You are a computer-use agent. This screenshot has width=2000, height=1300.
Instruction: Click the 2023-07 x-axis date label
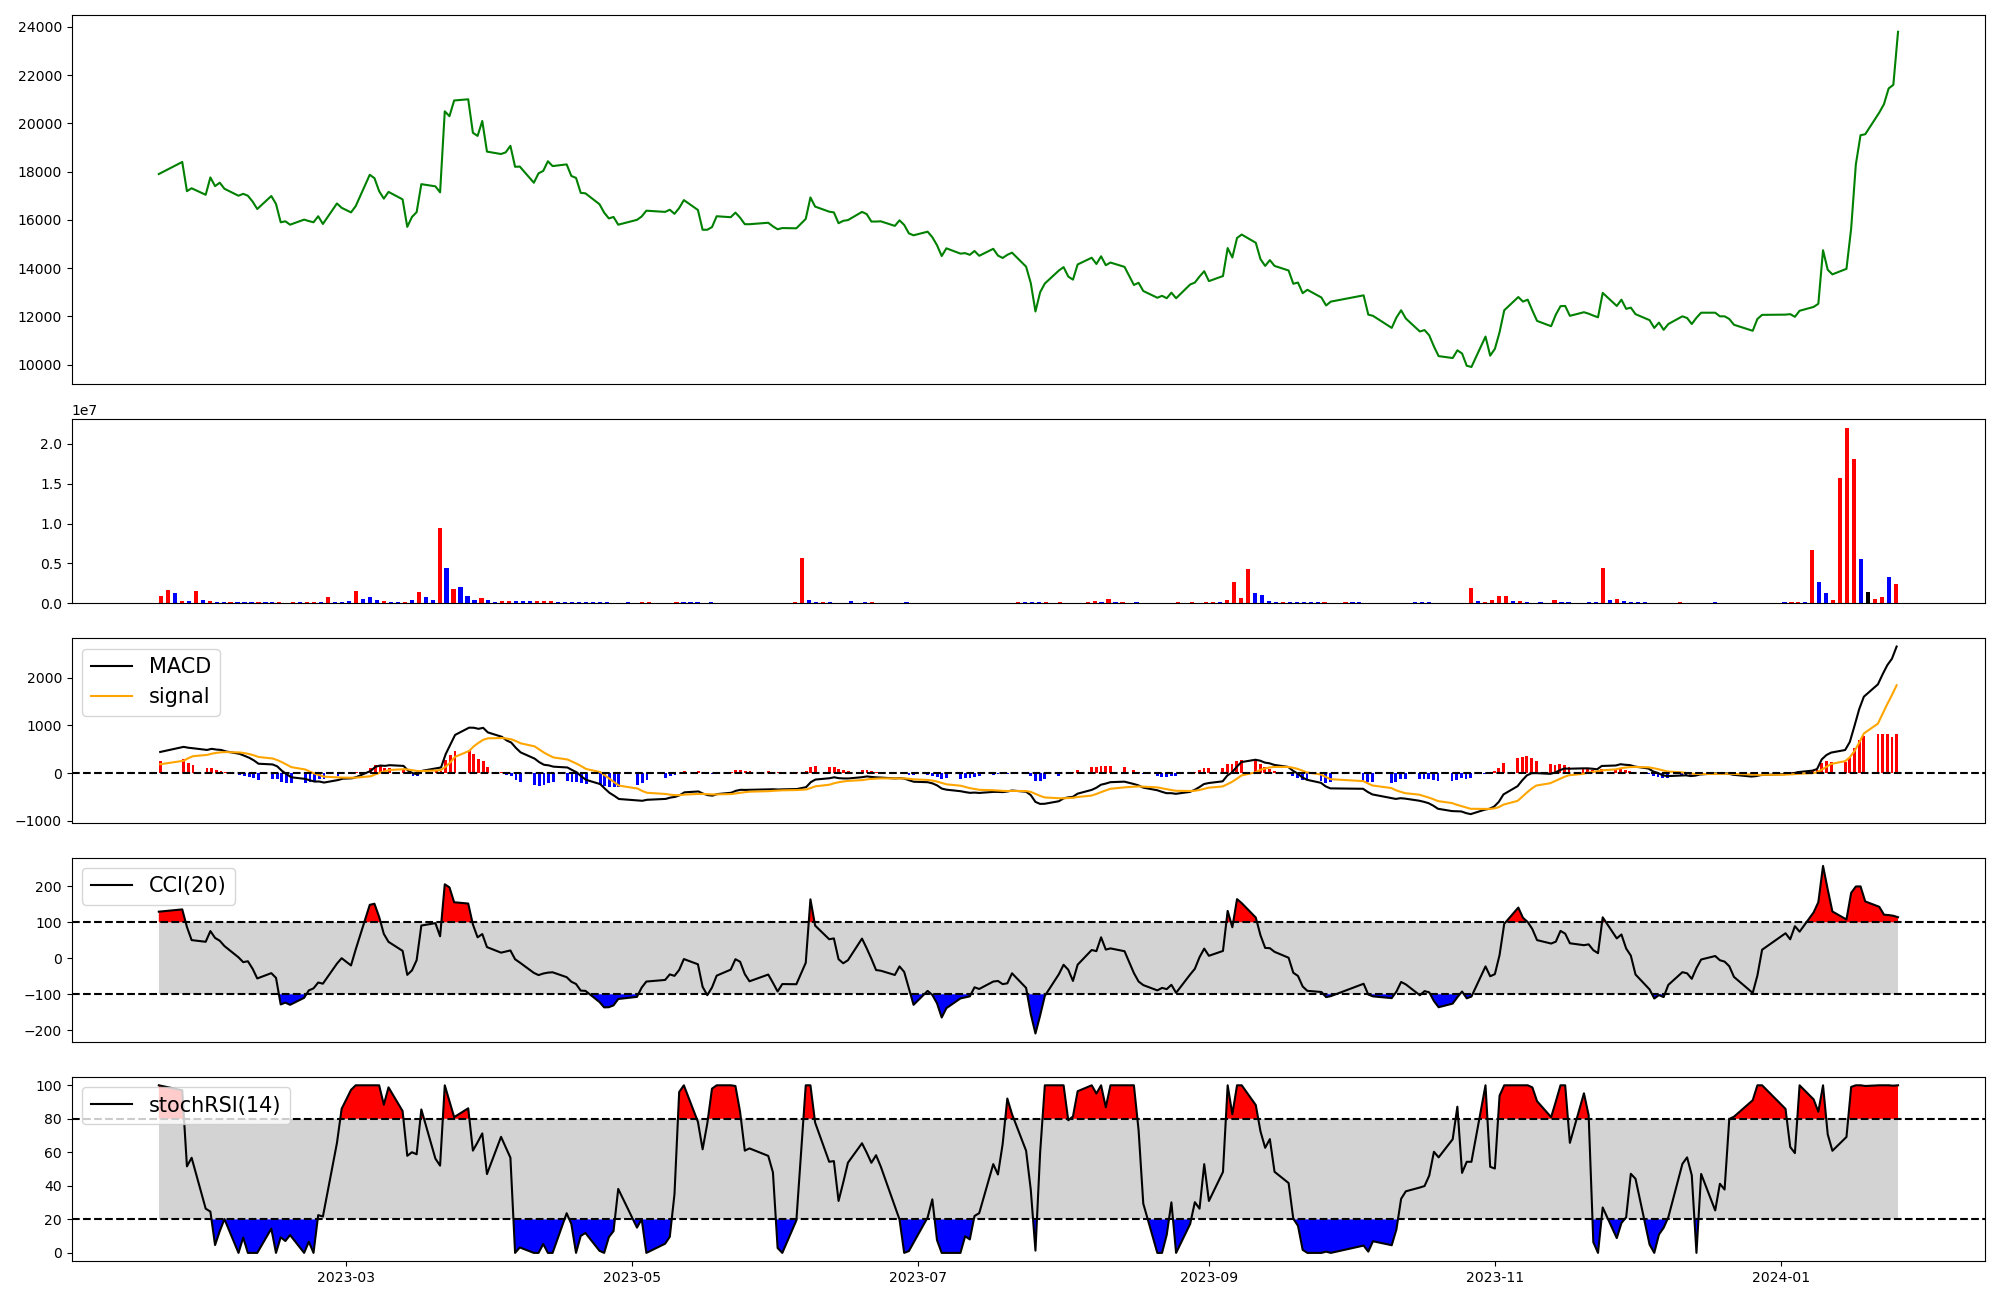tap(918, 1276)
